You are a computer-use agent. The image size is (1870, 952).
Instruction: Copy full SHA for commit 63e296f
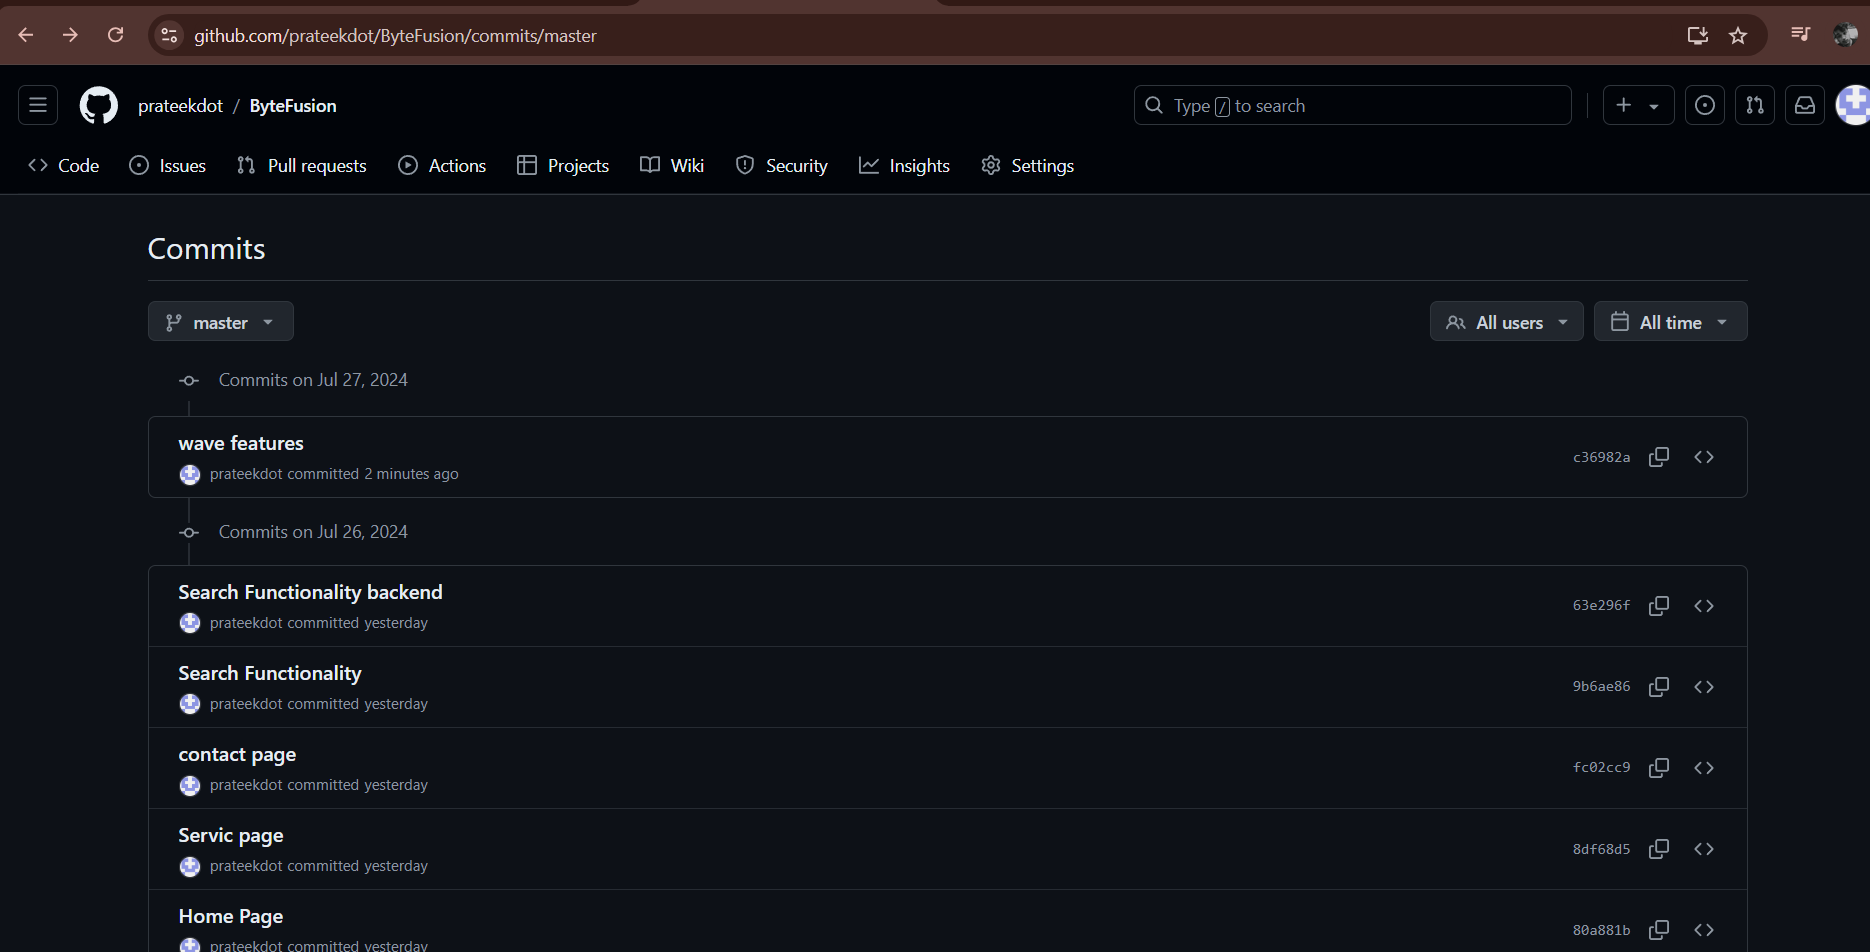click(x=1659, y=606)
